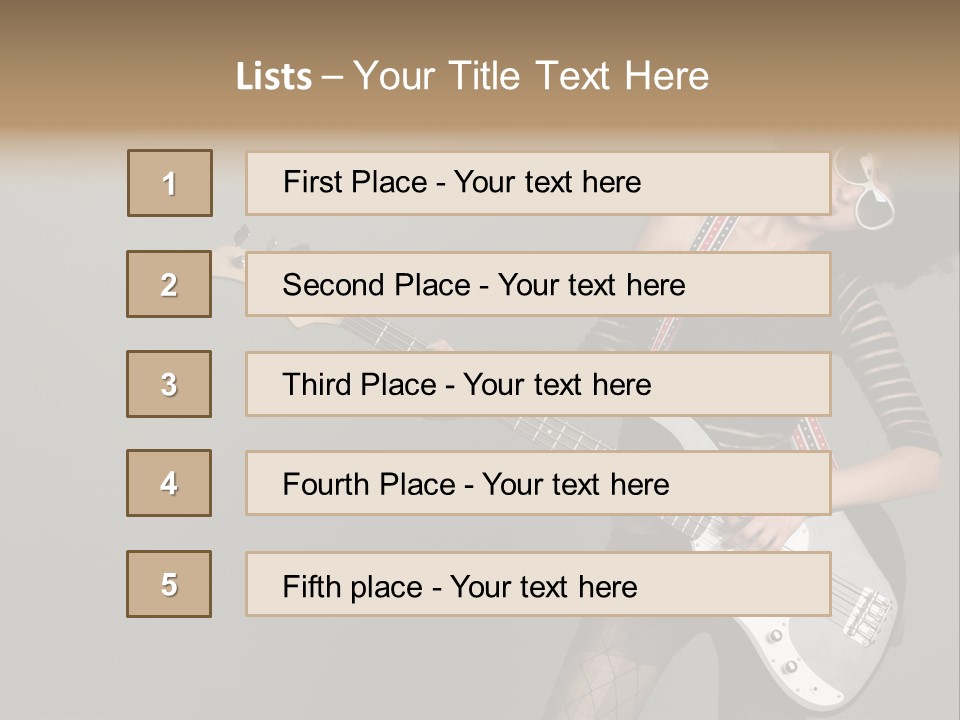Image resolution: width=960 pixels, height=720 pixels.
Task: Click 'Third Place - Your text here' box
Action: 538,384
